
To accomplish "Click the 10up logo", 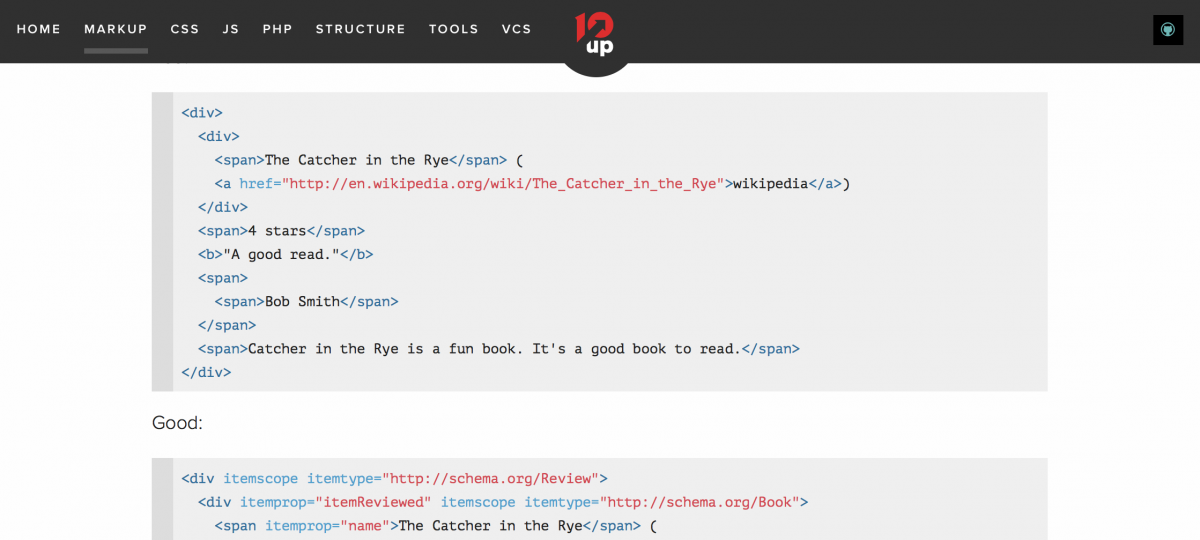I will click(x=595, y=35).
